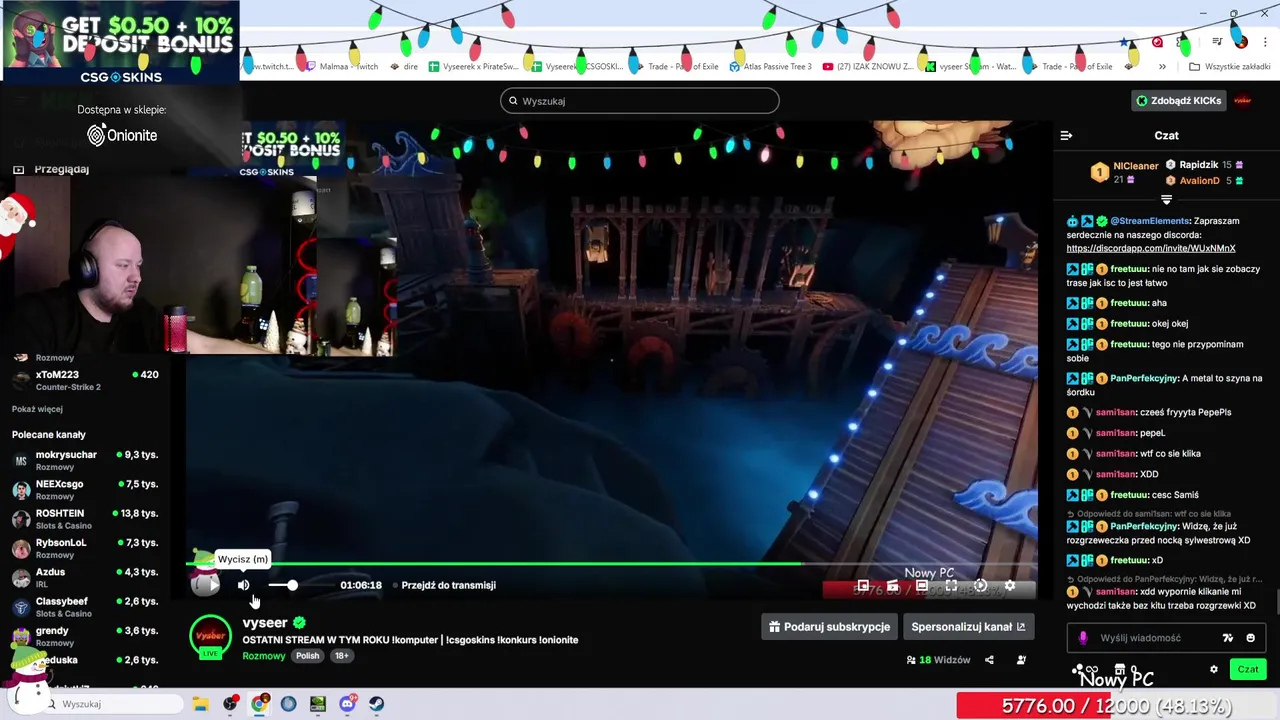Open Chrome from the taskbar
This screenshot has height=720, width=1280.
(259, 704)
